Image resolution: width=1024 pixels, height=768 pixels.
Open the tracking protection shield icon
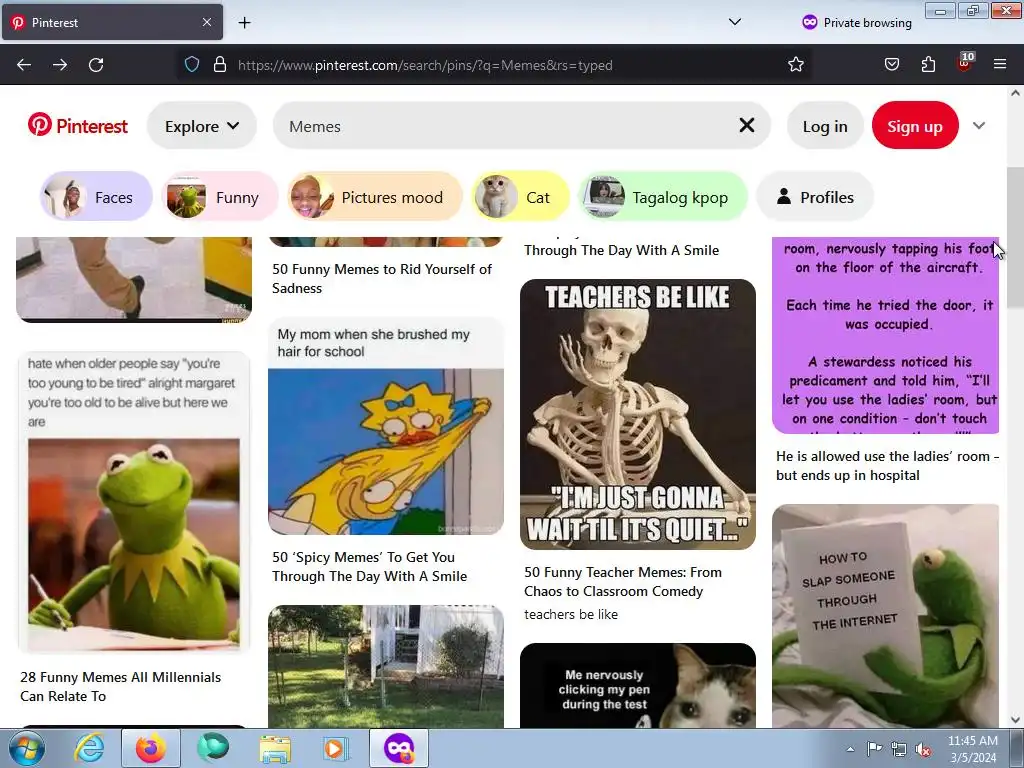click(191, 65)
